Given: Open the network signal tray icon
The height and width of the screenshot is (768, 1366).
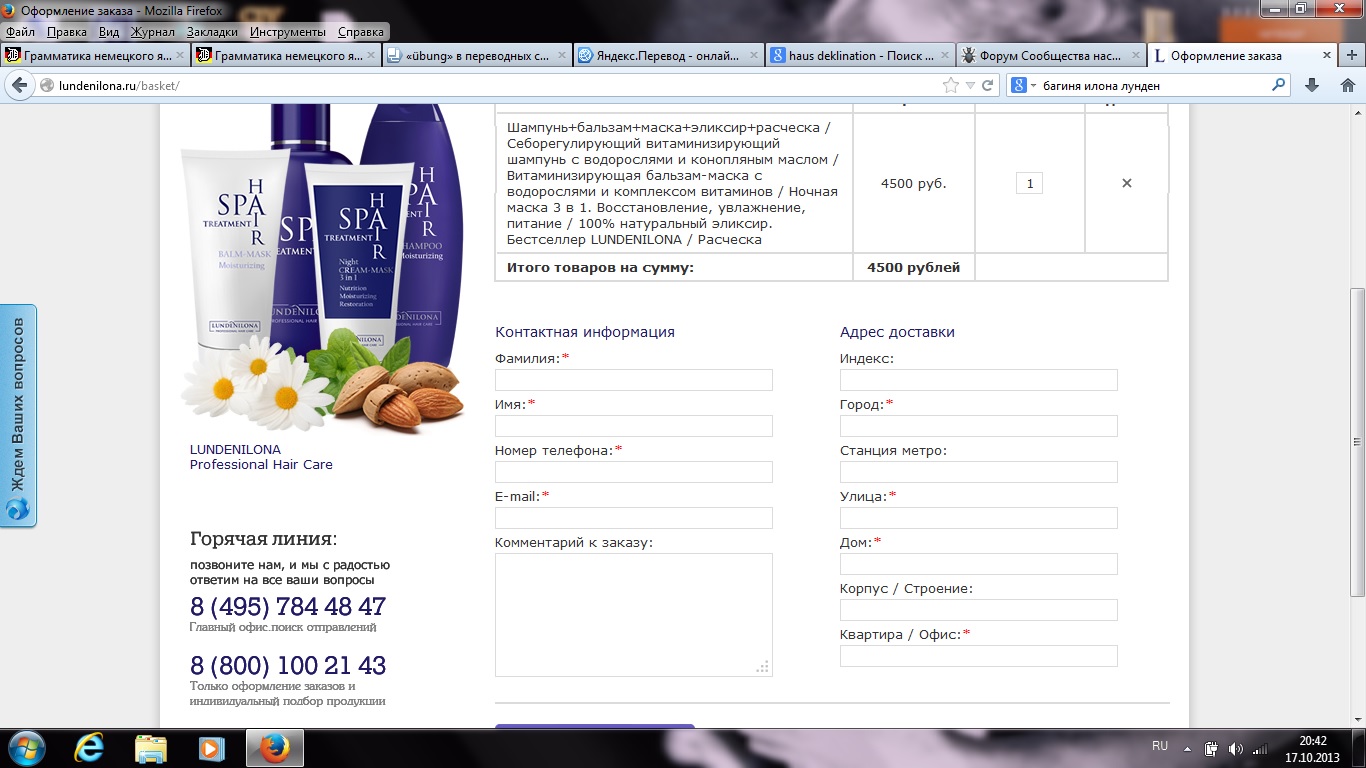Looking at the screenshot, I should (1260, 749).
